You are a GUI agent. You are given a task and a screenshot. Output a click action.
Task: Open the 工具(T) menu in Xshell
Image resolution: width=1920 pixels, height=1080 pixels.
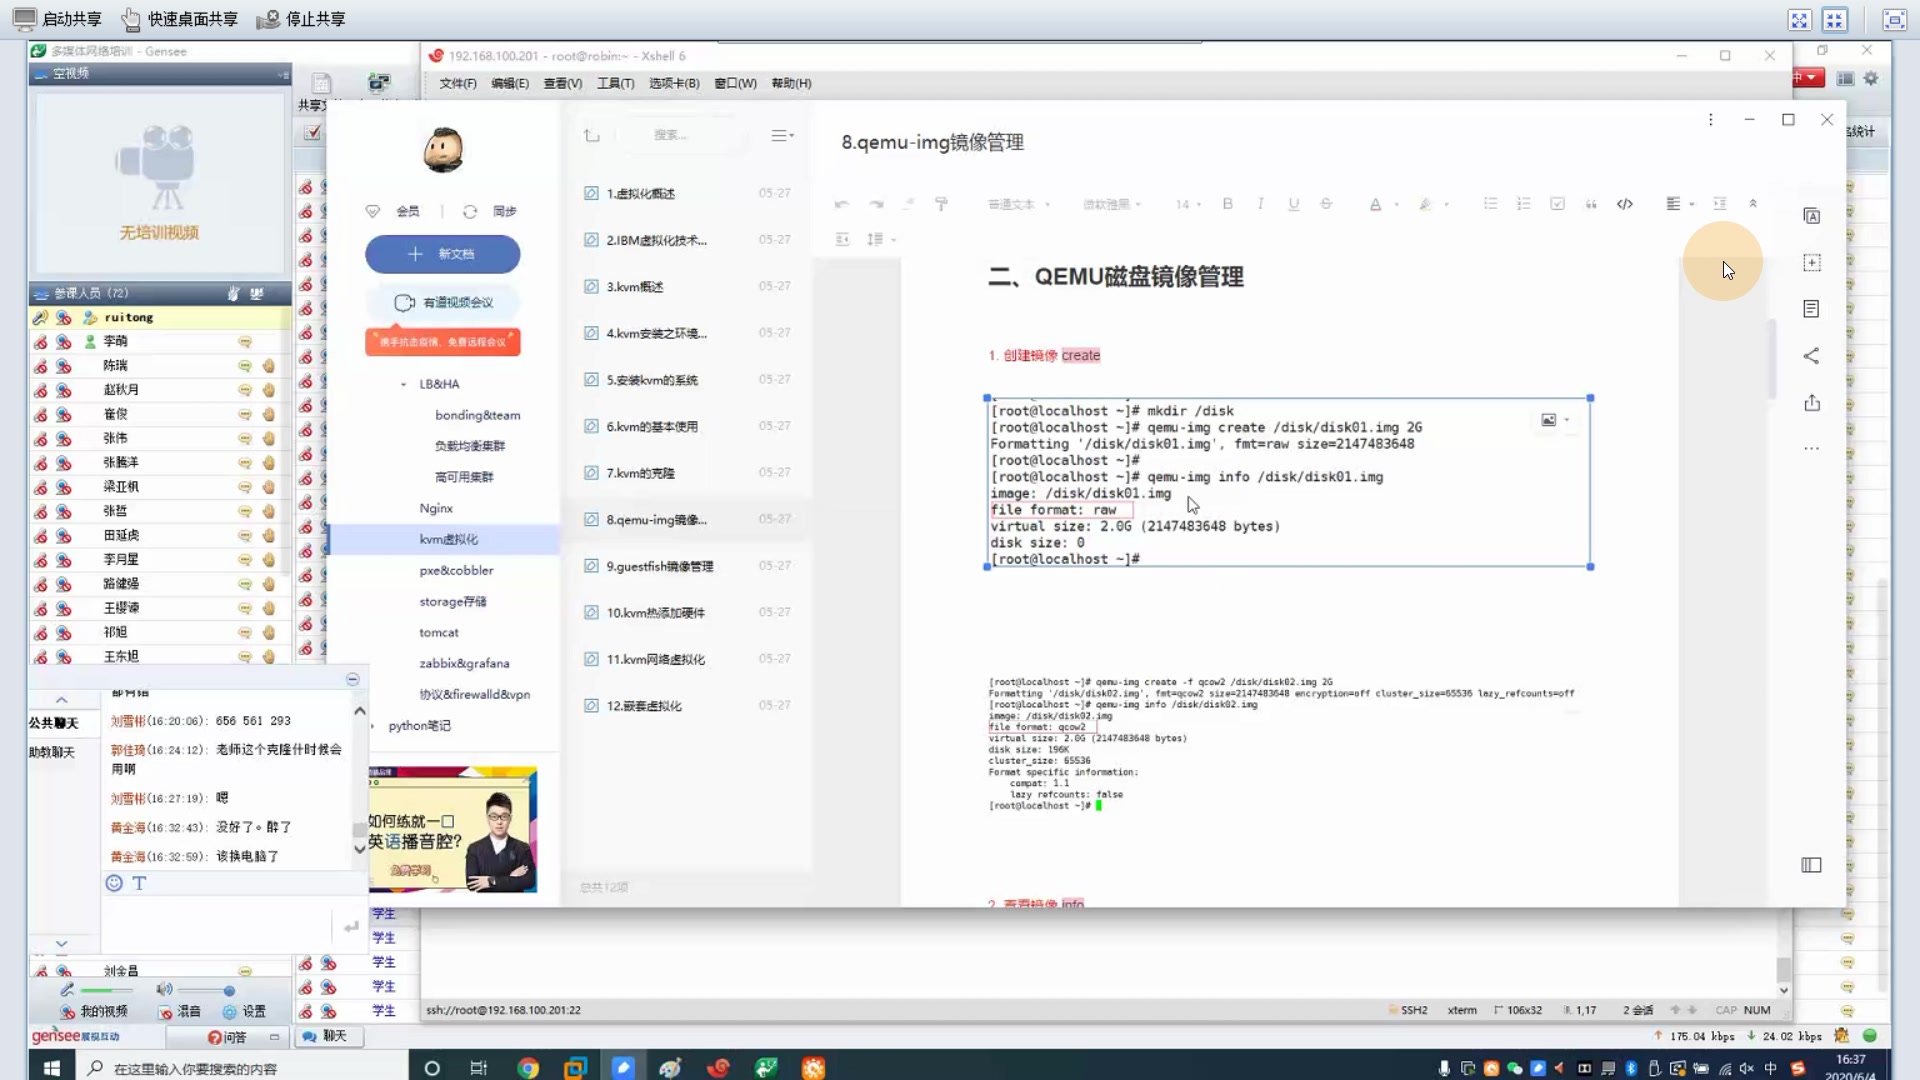[x=613, y=84]
